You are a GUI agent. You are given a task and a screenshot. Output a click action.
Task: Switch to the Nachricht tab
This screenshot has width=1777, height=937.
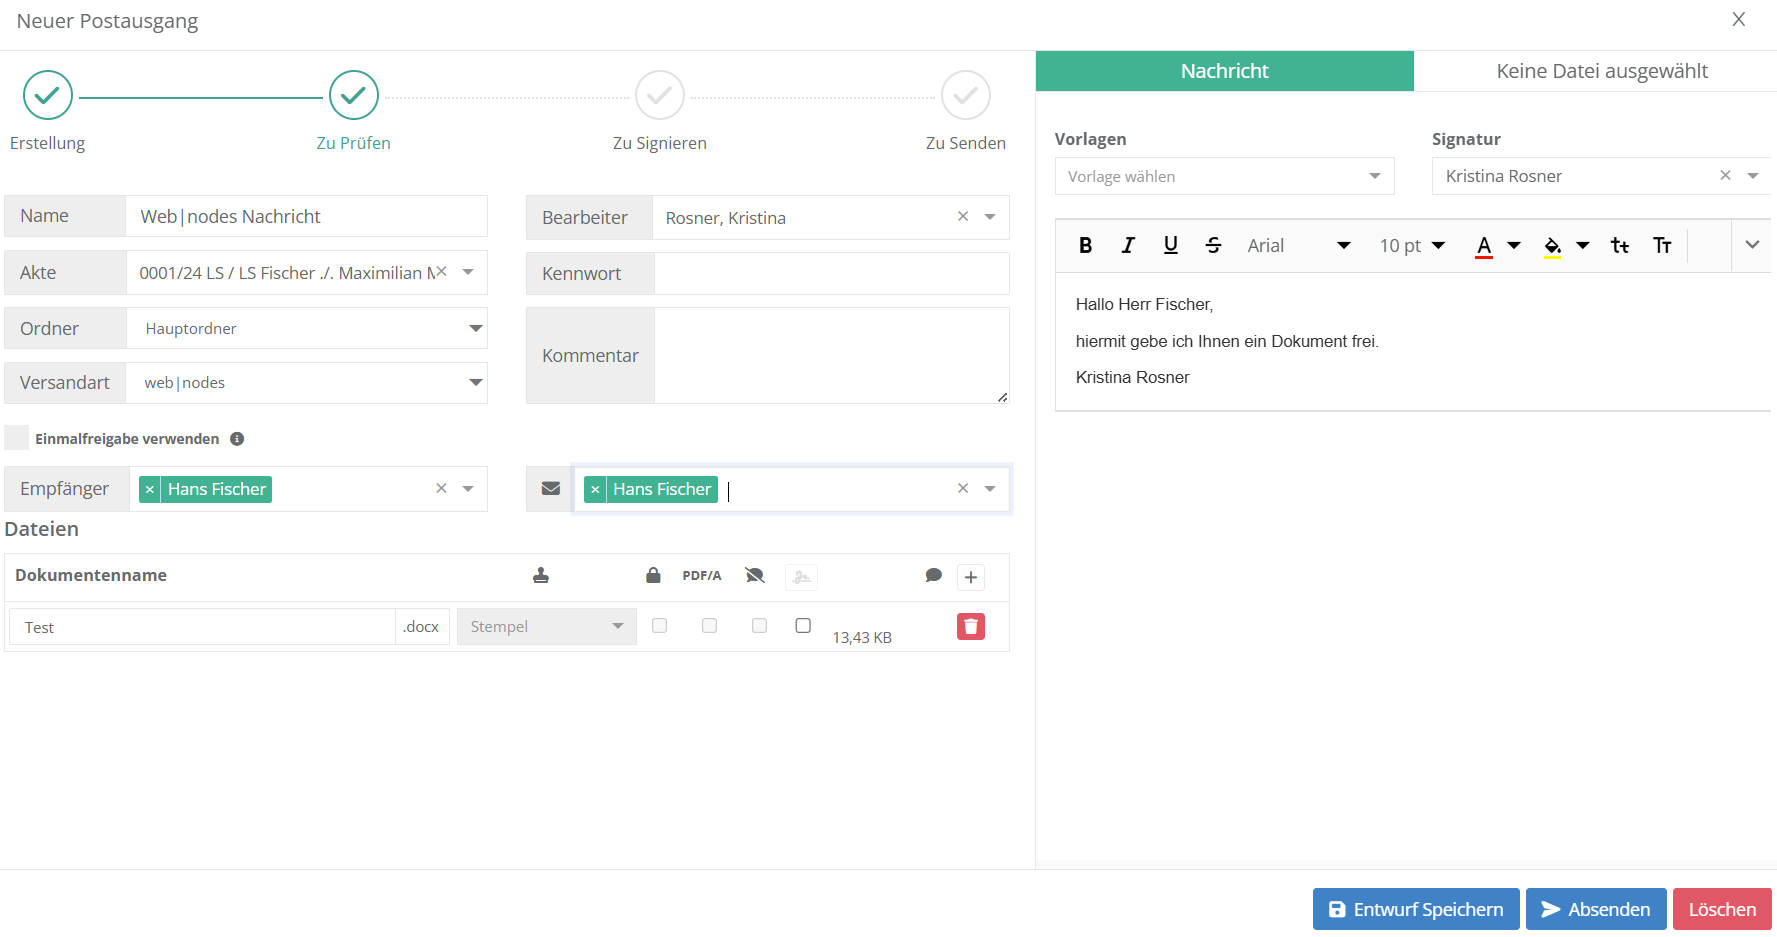(1224, 71)
